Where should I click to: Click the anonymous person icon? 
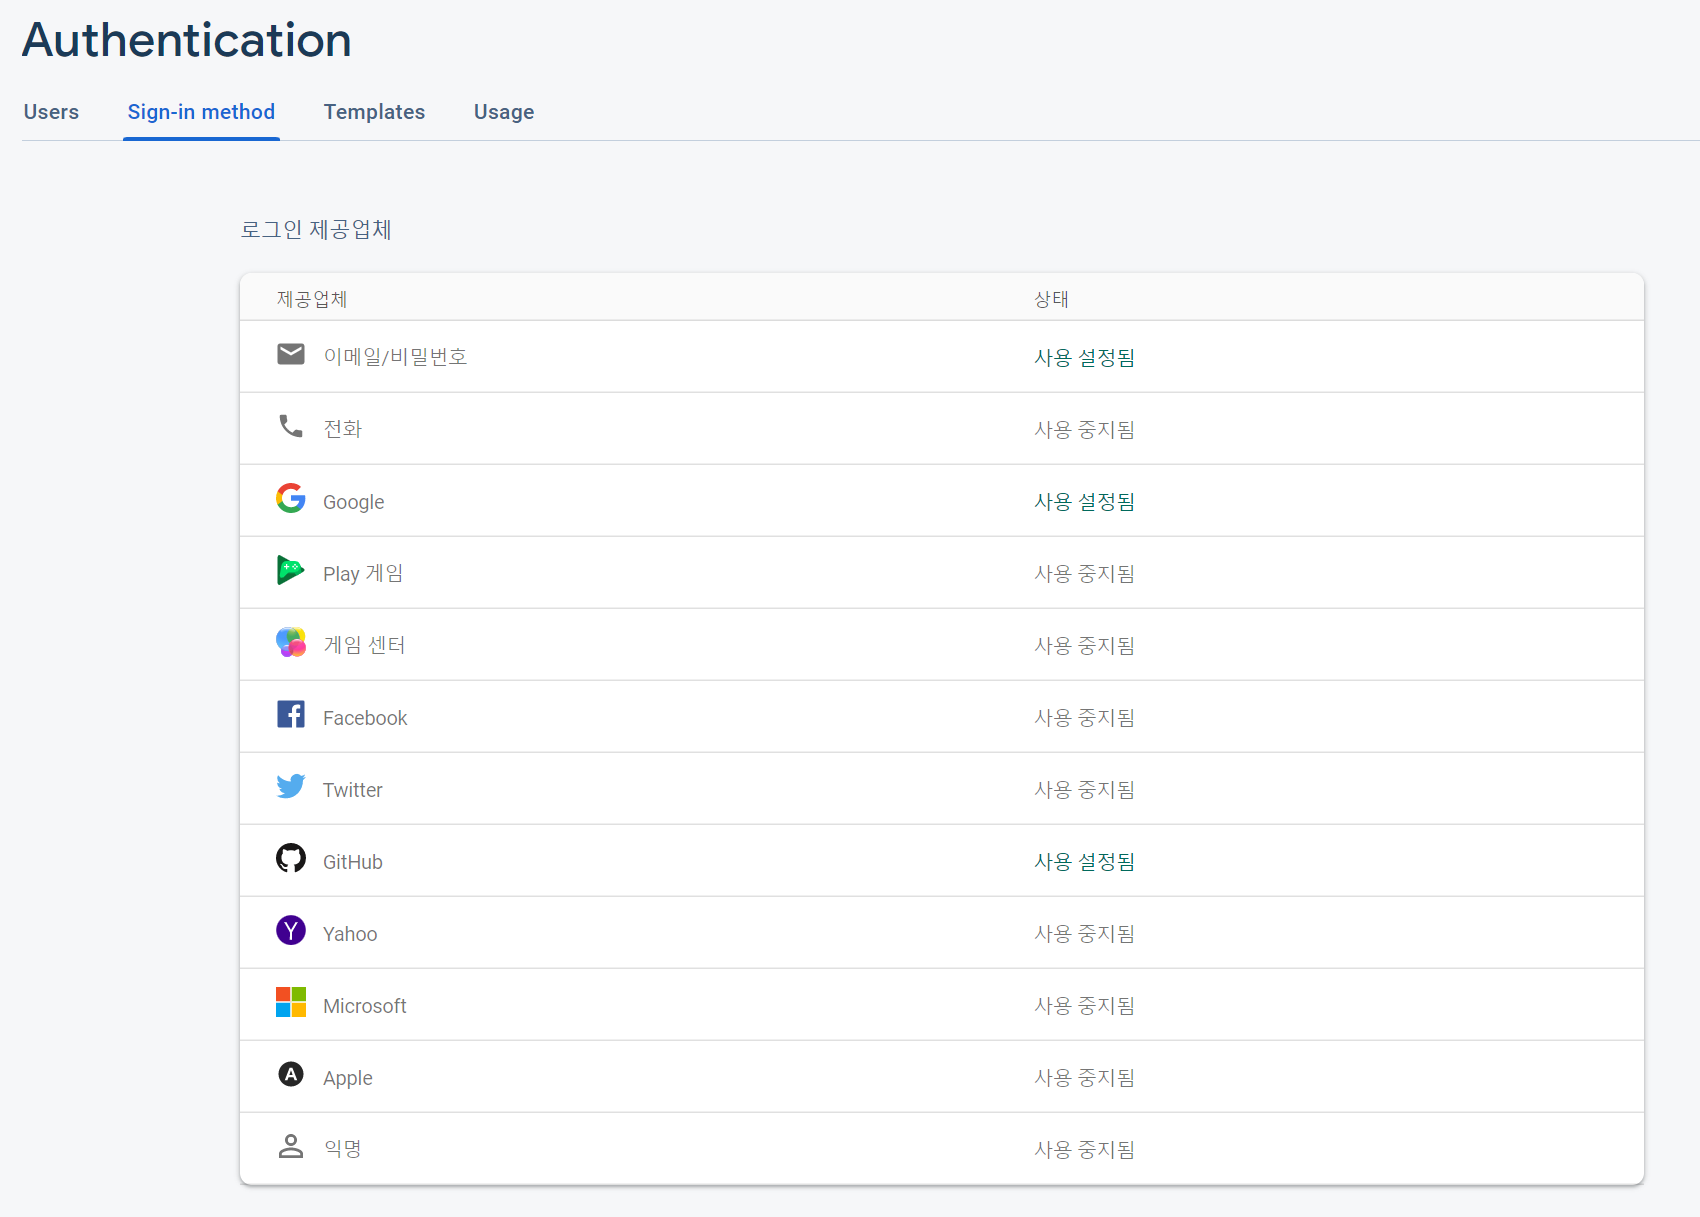tap(291, 1146)
